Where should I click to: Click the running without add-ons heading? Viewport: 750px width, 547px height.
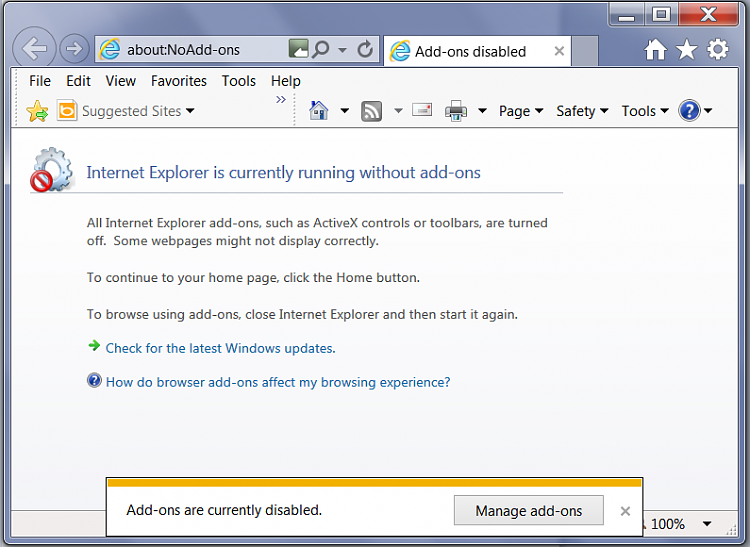tap(284, 173)
